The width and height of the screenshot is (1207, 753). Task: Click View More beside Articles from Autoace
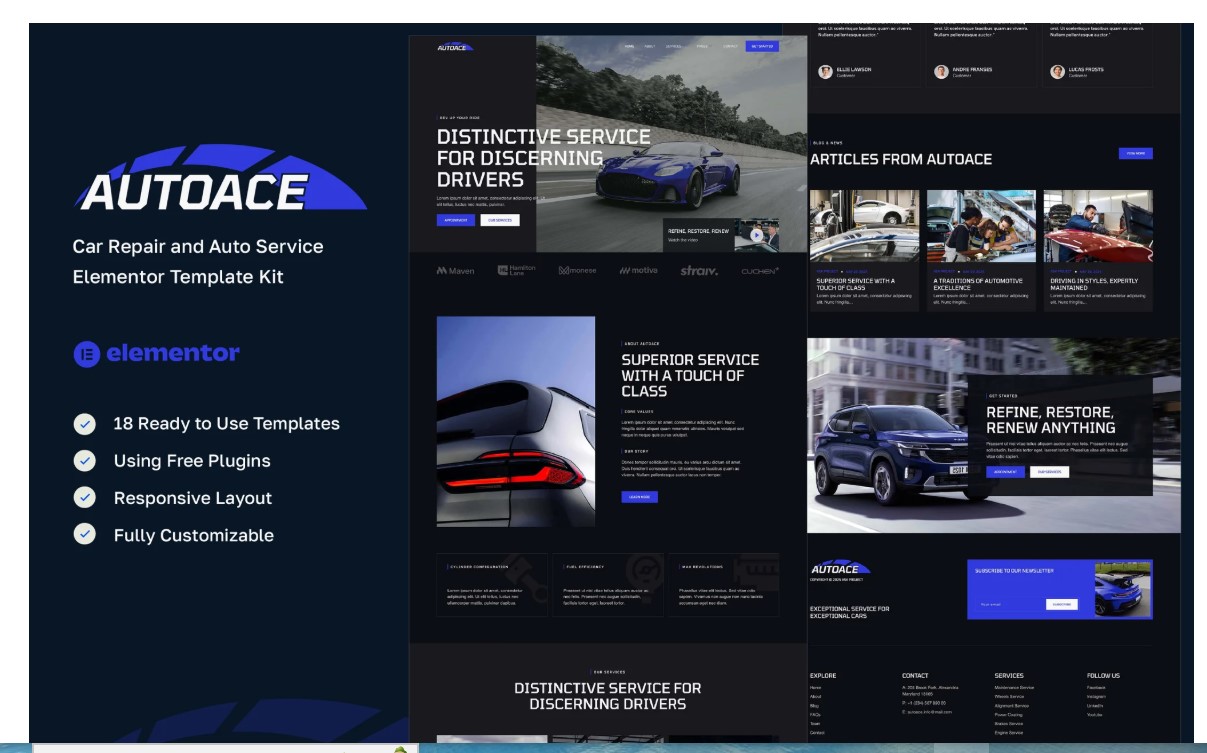click(1136, 154)
